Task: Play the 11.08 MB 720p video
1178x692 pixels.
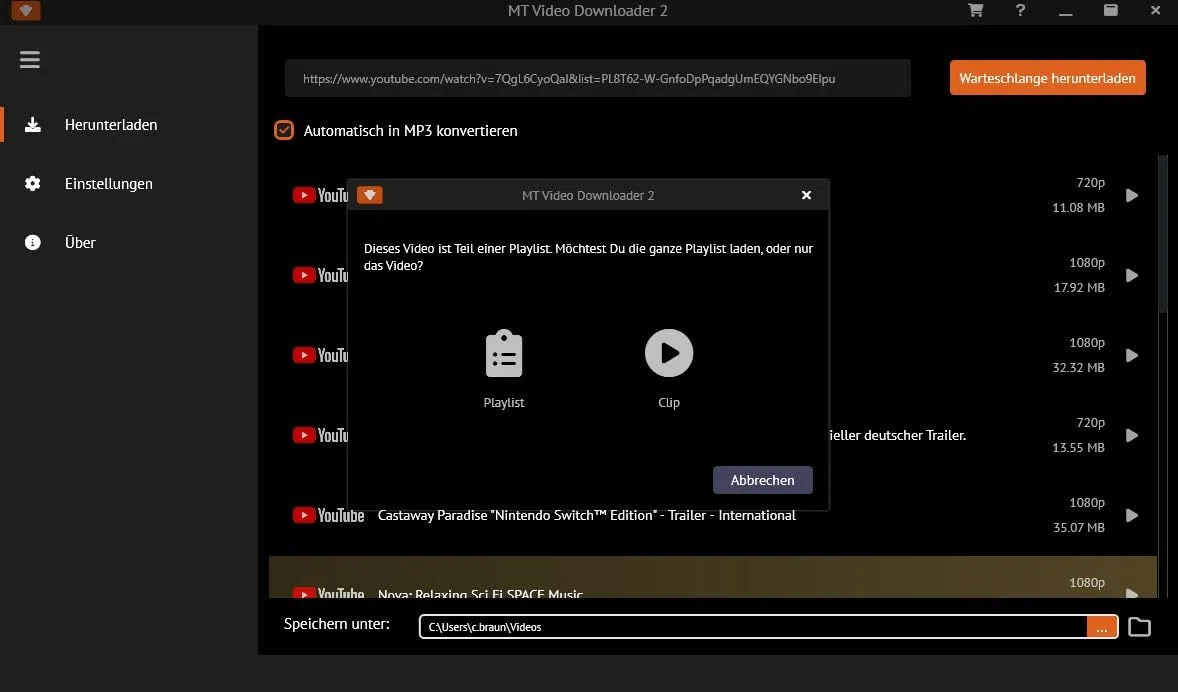Action: 1131,195
